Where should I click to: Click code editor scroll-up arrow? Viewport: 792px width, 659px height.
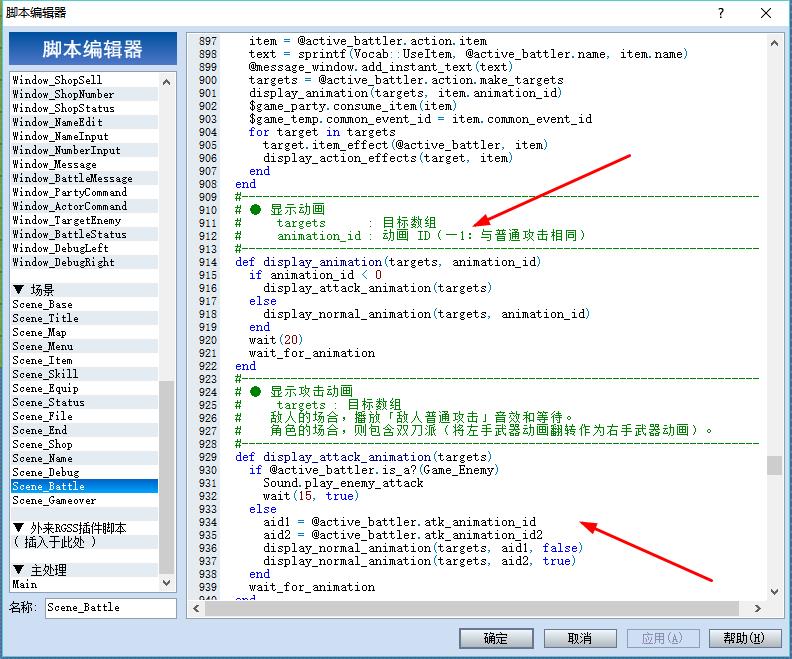coord(774,43)
